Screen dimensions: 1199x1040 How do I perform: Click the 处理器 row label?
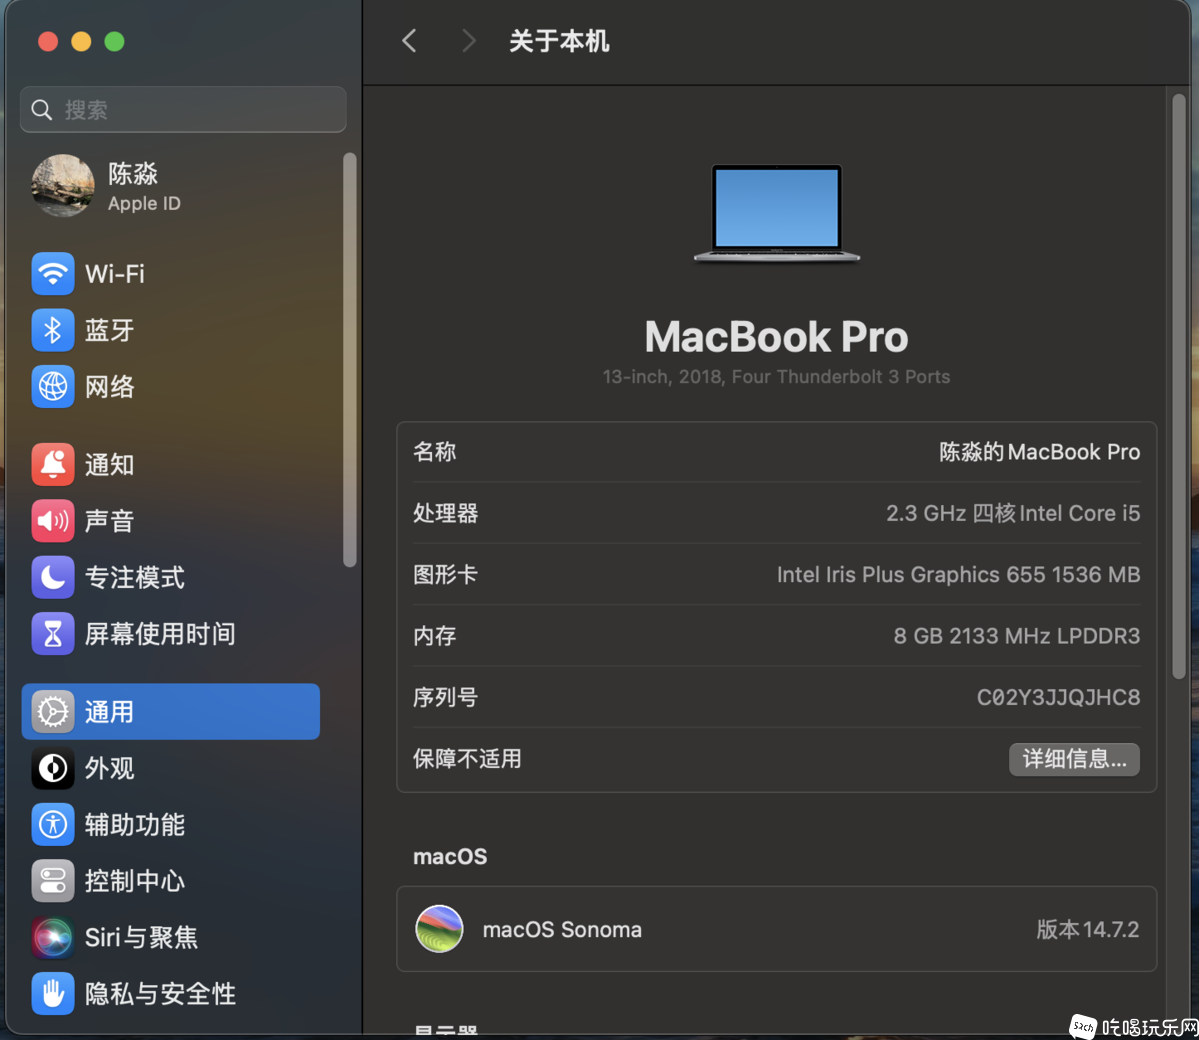pos(445,513)
